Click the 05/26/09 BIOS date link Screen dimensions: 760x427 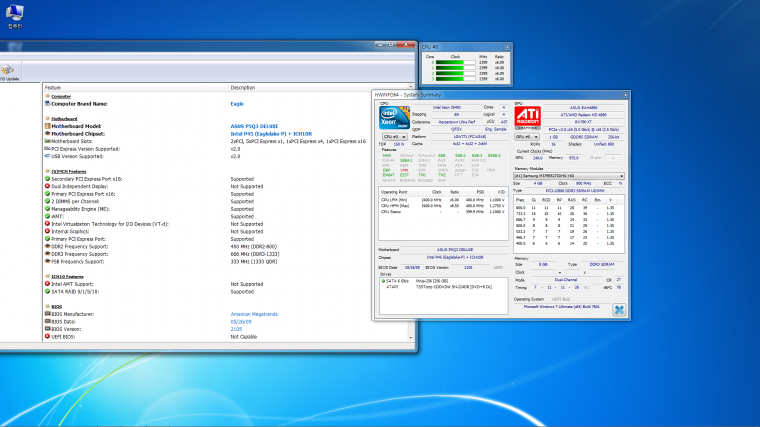click(x=241, y=321)
